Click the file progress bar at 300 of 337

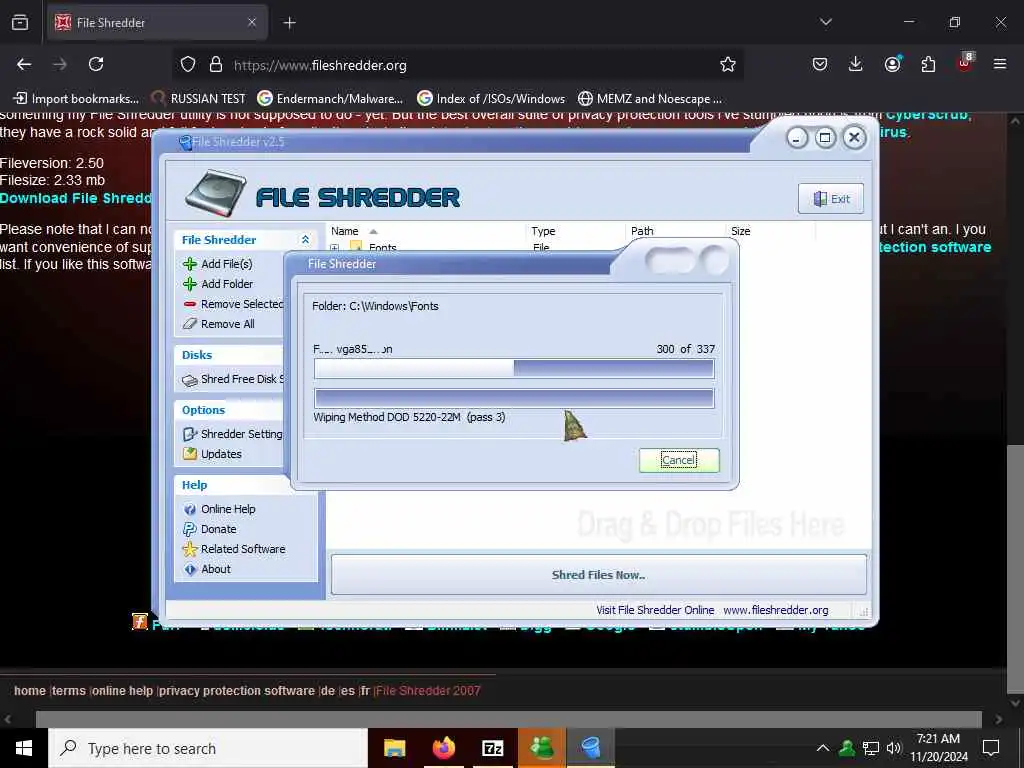514,368
